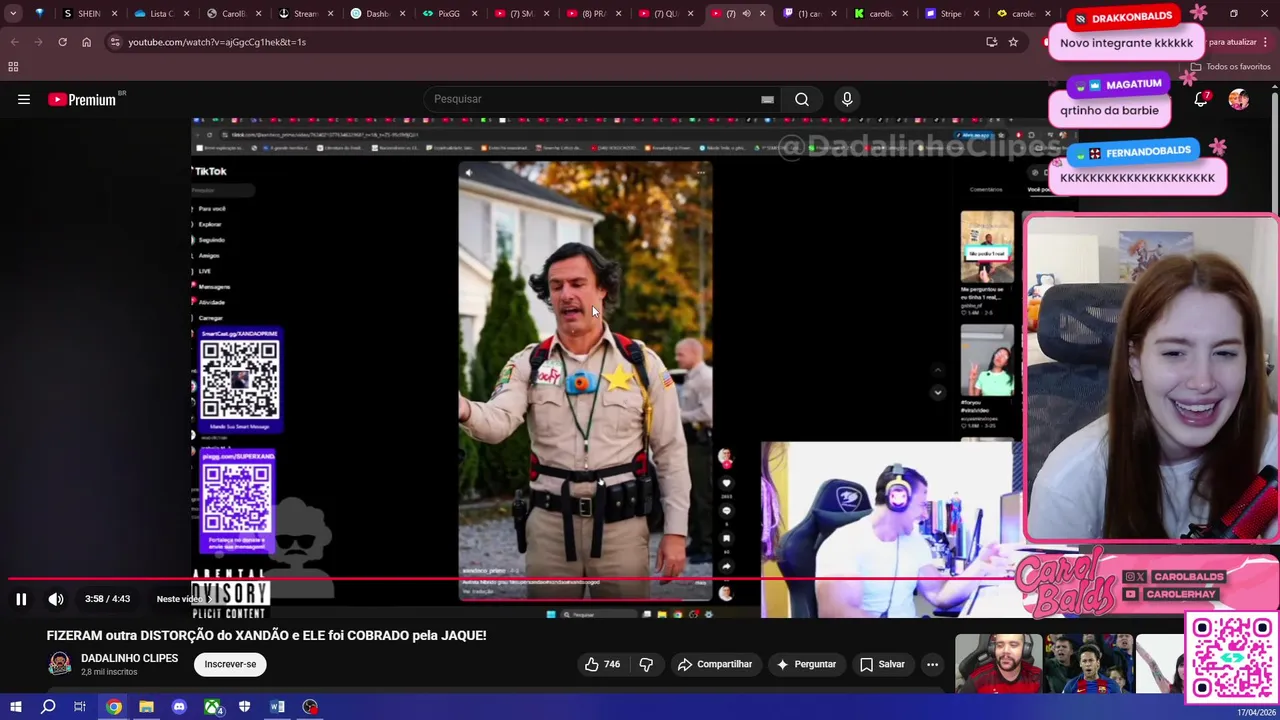1280x720 pixels.
Task: Open Microsoft Word from taskbar
Action: [277, 707]
